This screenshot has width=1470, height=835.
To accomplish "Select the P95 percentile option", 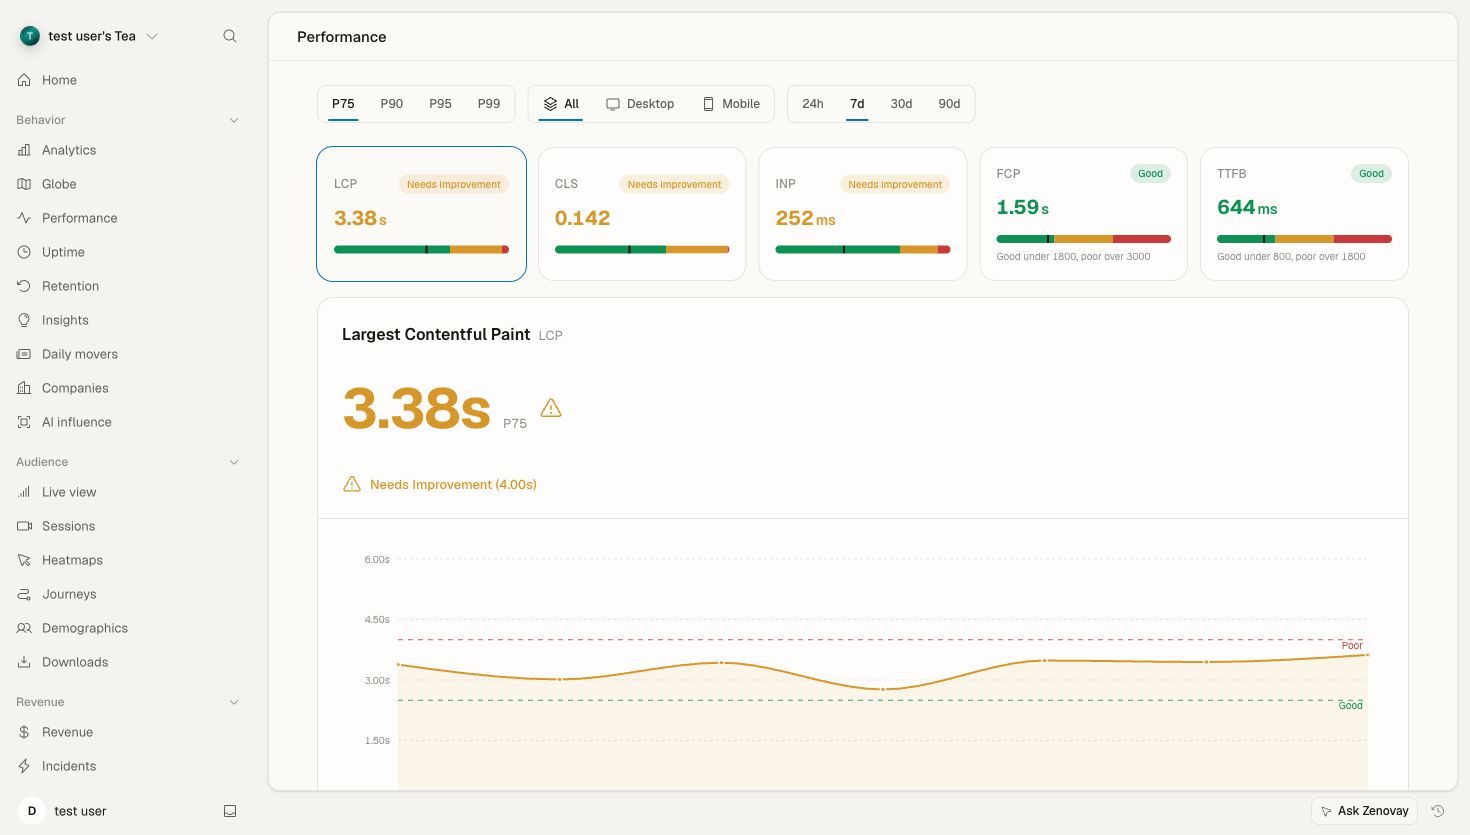I will [x=441, y=104].
